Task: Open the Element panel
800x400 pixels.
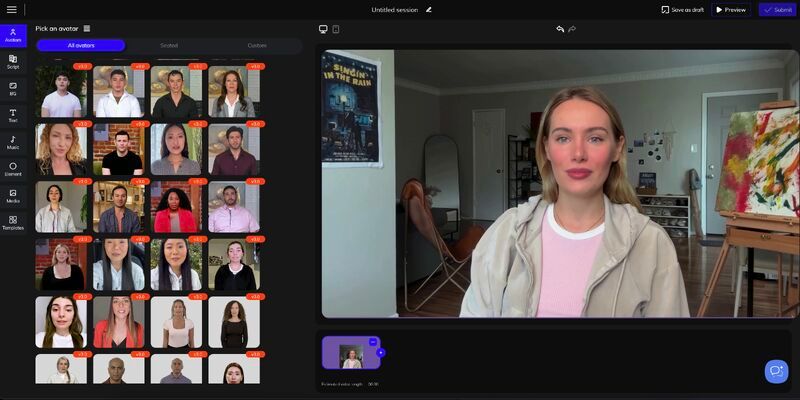Action: coord(13,169)
